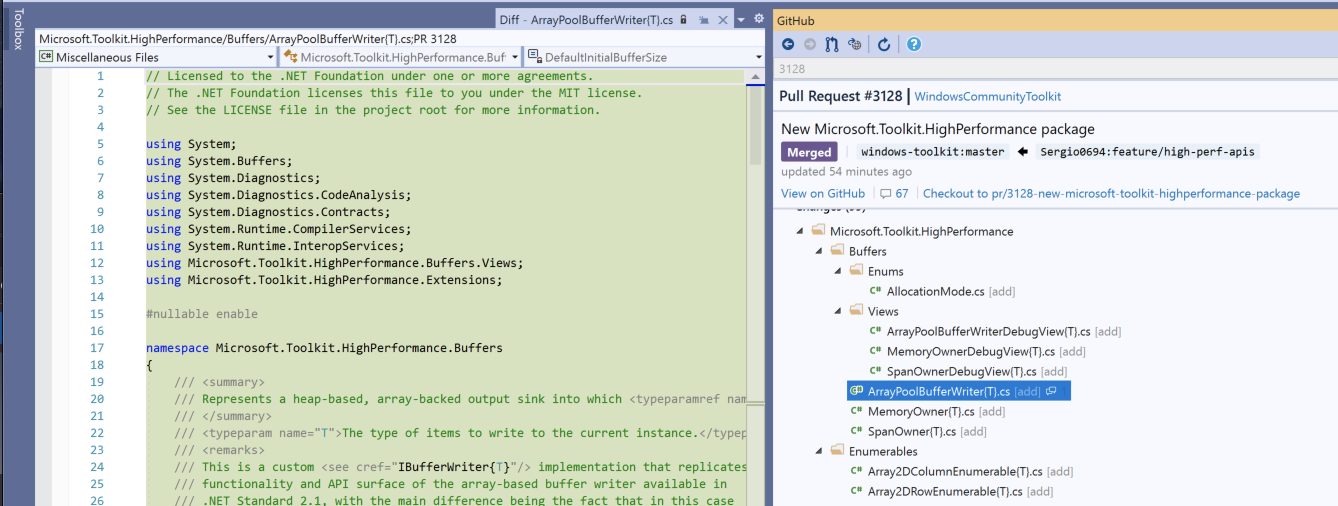
Task: Click the Views folder icon
Action: [x=856, y=311]
